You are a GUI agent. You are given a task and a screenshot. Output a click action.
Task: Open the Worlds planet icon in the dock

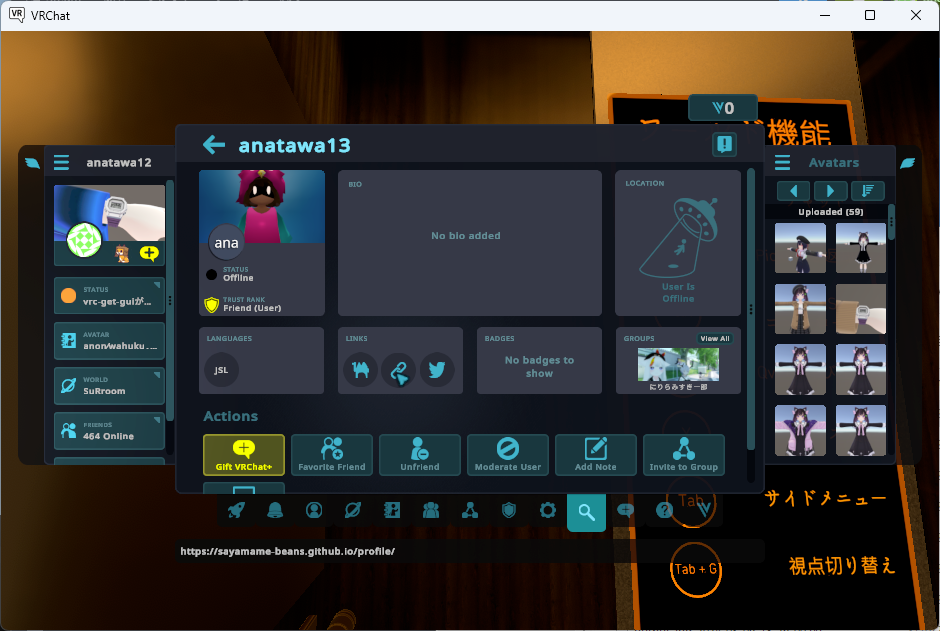pyautogui.click(x=353, y=511)
